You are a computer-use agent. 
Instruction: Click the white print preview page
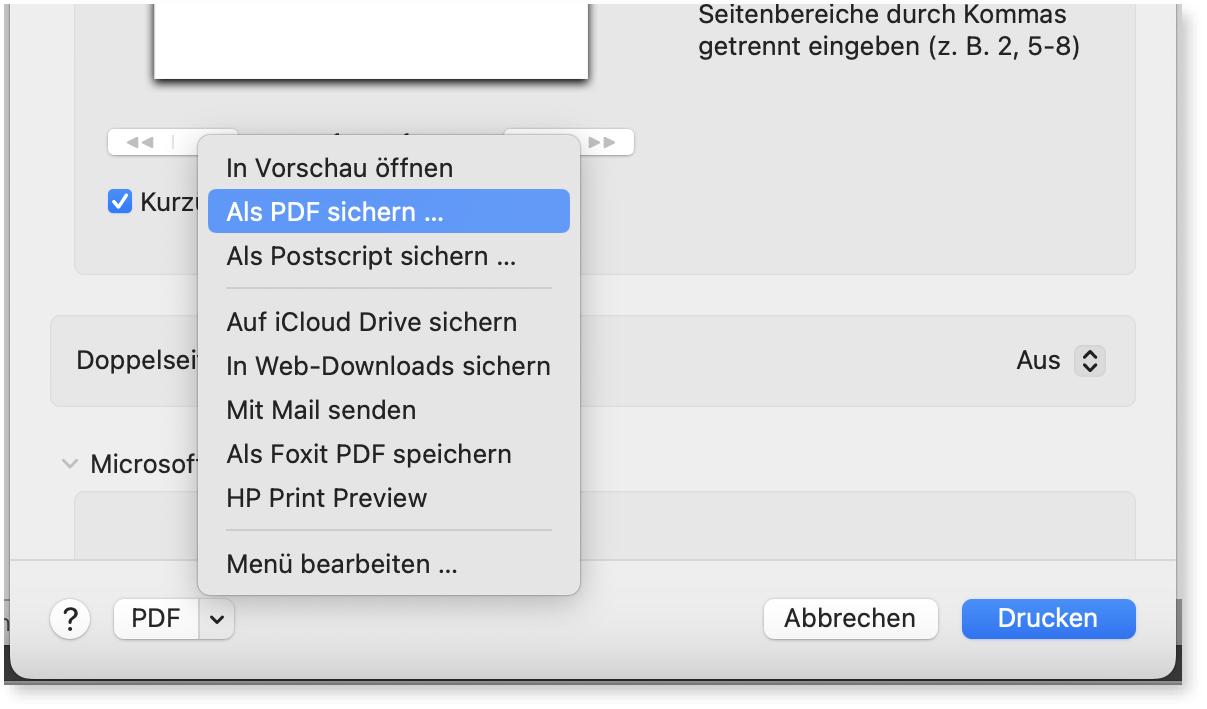tap(370, 40)
